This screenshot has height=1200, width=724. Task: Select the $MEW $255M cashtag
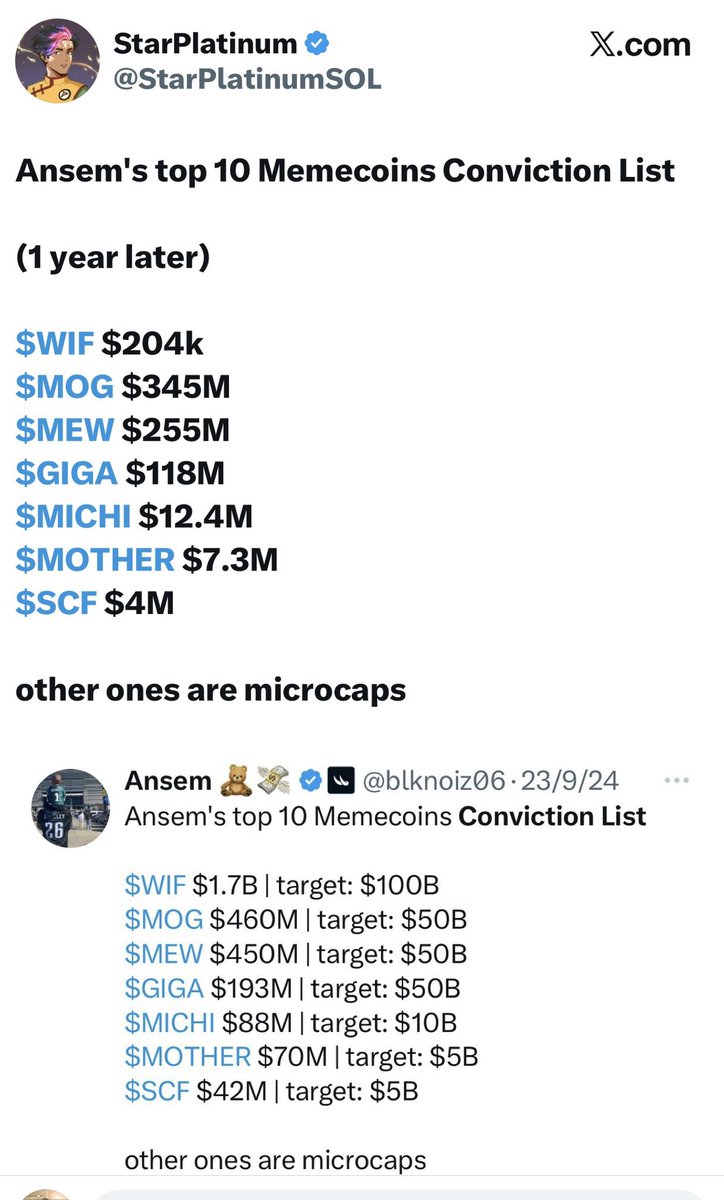(x=65, y=430)
